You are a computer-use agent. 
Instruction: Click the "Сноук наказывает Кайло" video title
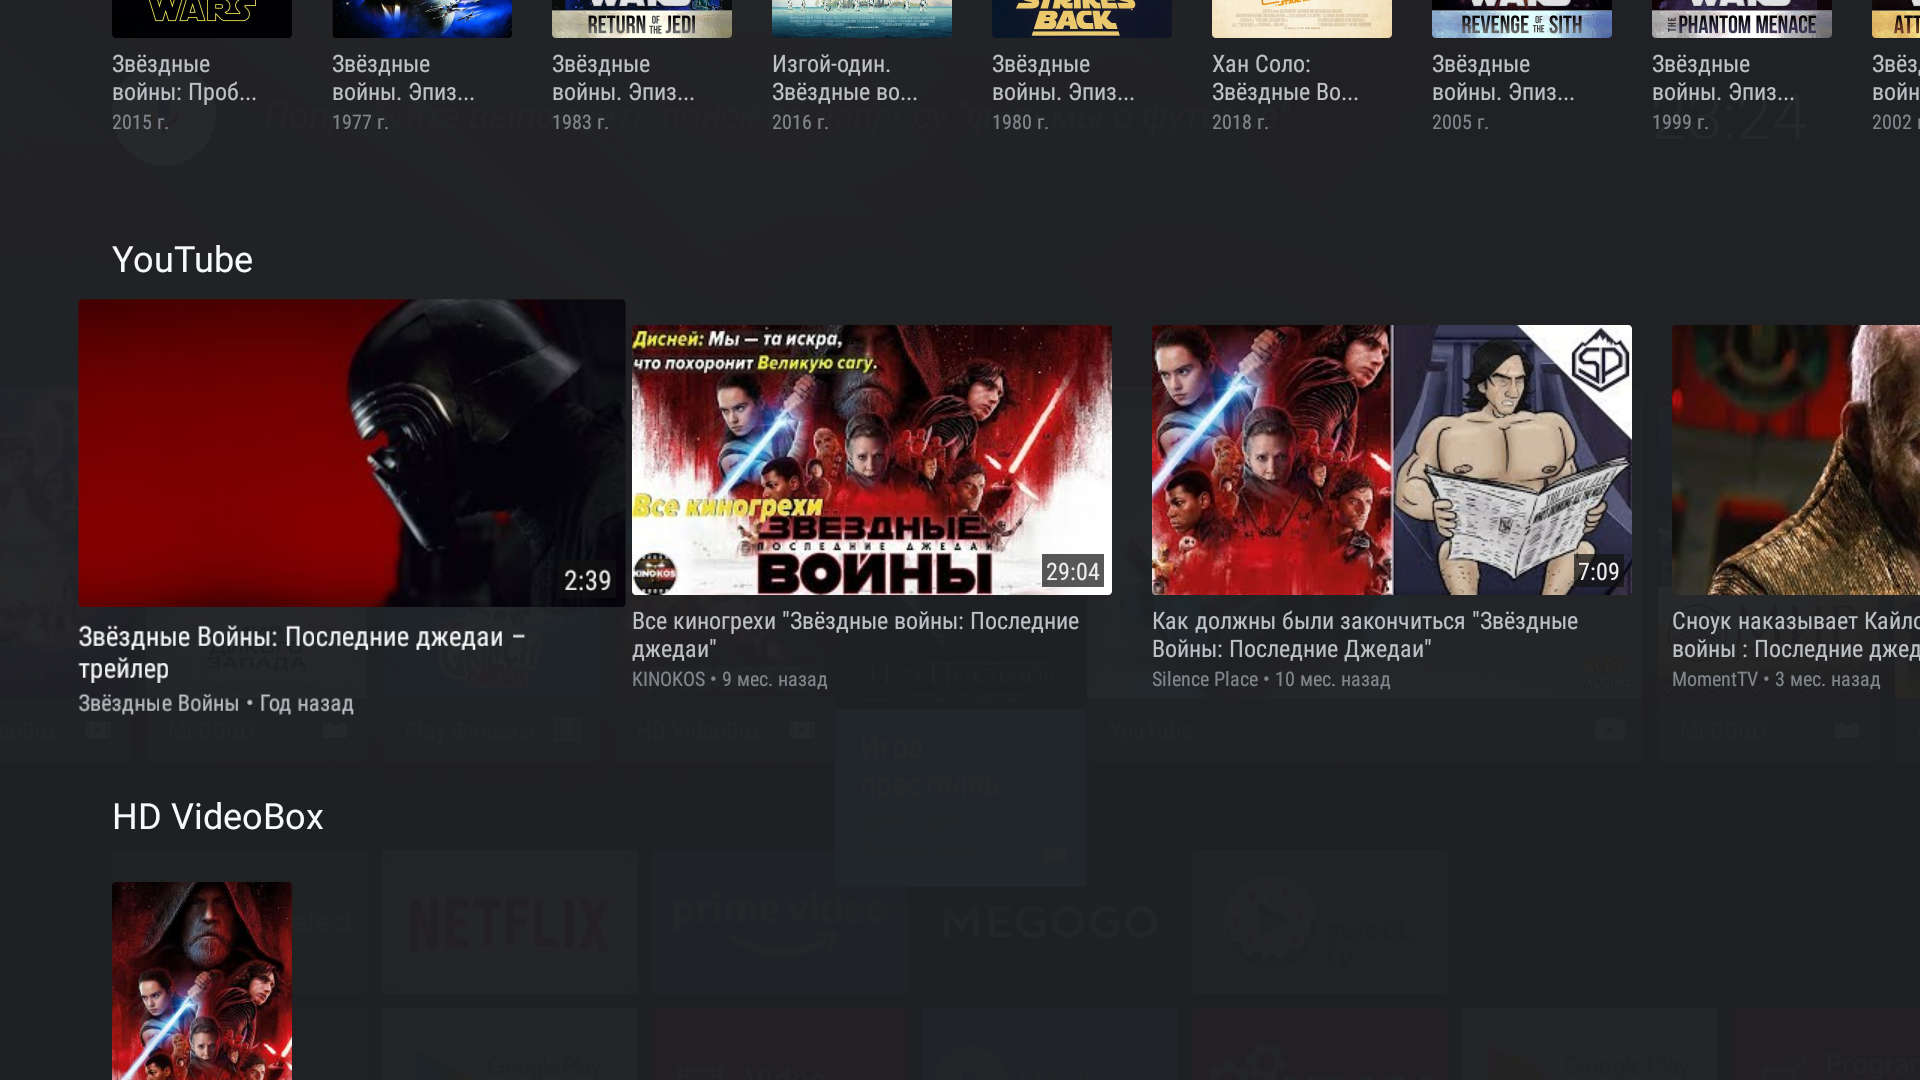pyautogui.click(x=1796, y=635)
